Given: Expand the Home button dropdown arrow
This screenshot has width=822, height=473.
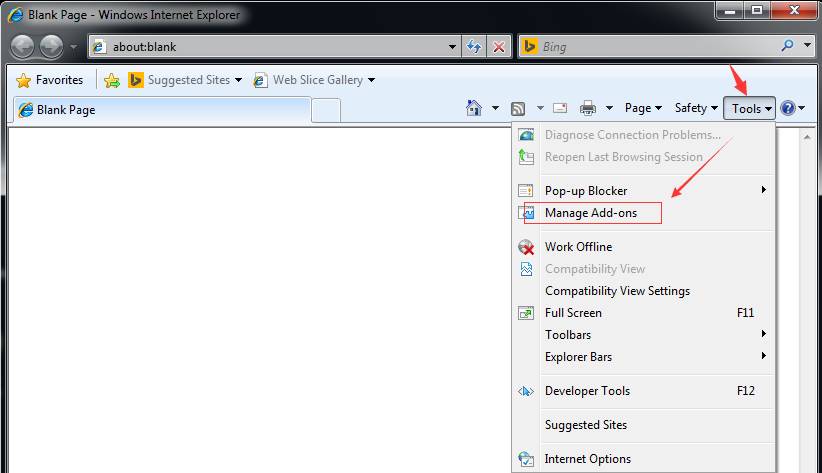Looking at the screenshot, I should click(495, 109).
